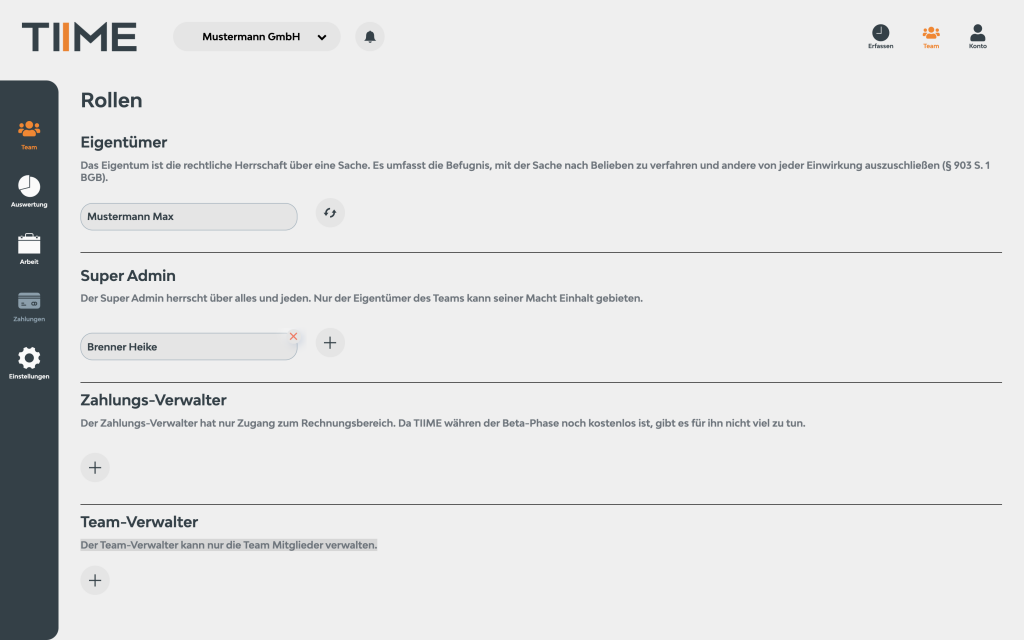
Task: Open Arbeit briefcase in the sidebar
Action: pos(29,249)
